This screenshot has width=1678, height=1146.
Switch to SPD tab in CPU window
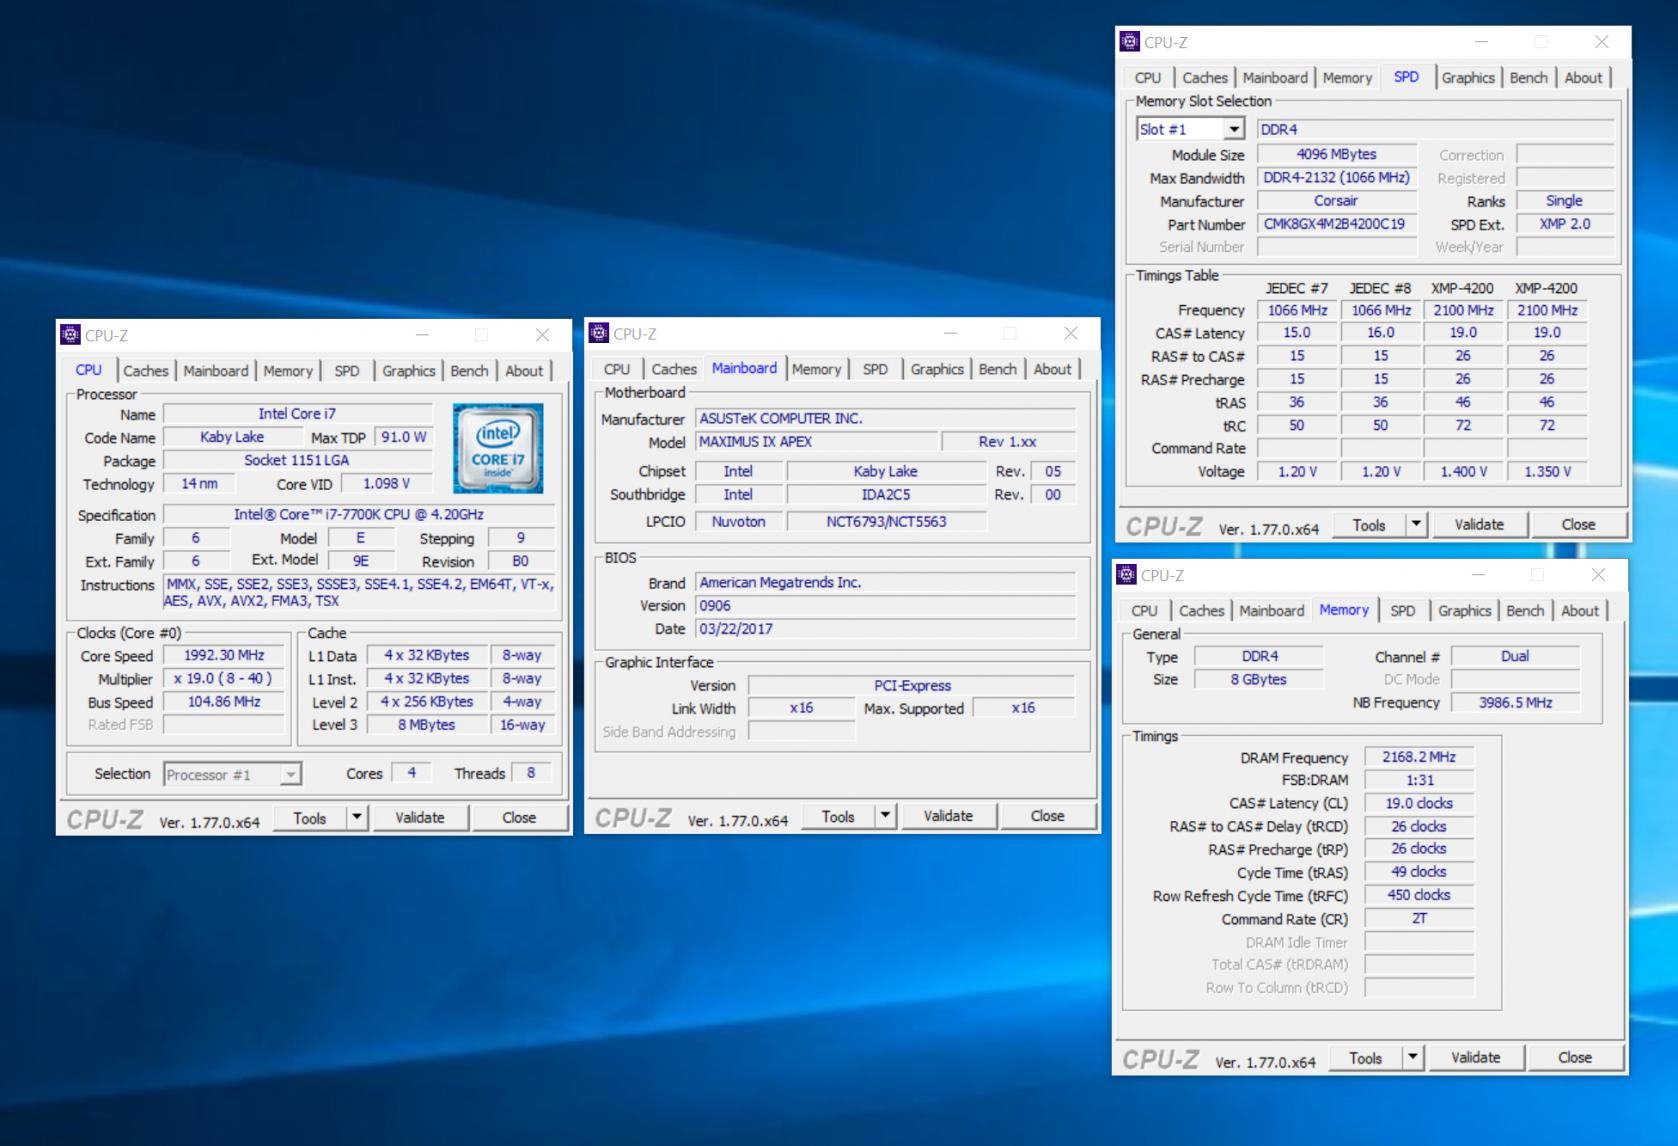coord(347,370)
